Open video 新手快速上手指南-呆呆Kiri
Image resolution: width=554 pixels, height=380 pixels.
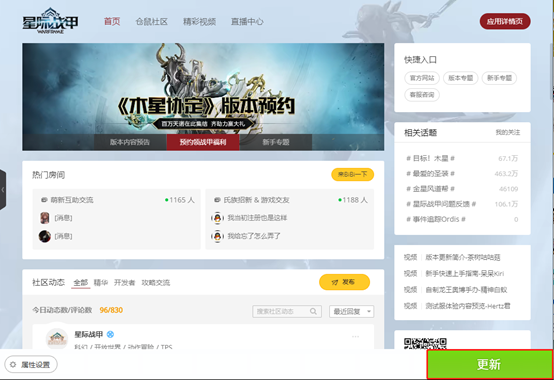click(x=465, y=274)
